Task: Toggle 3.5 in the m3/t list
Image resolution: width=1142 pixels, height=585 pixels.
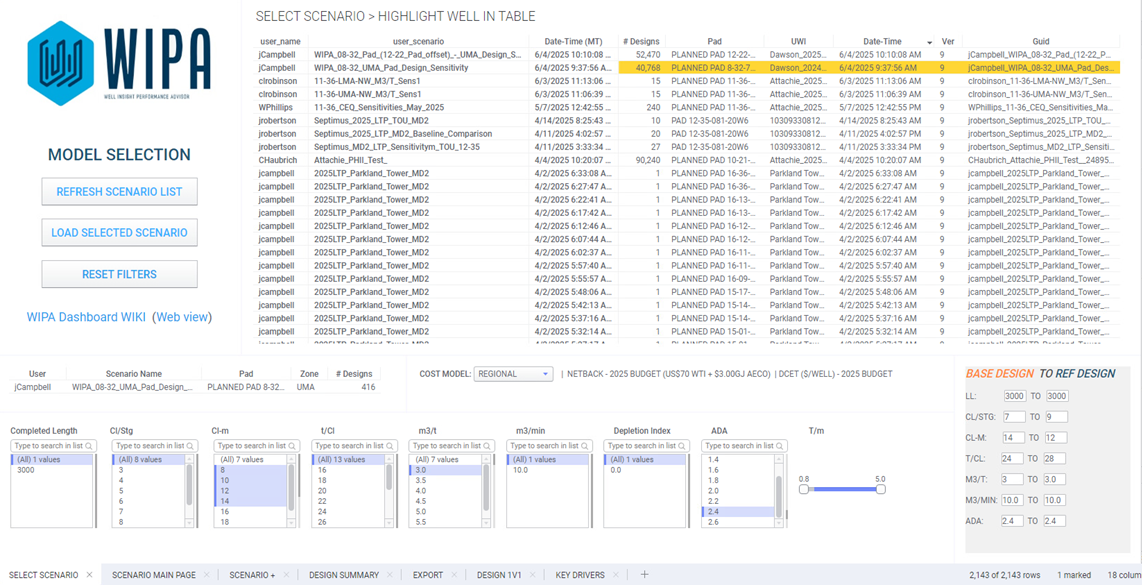Action: pyautogui.click(x=421, y=480)
